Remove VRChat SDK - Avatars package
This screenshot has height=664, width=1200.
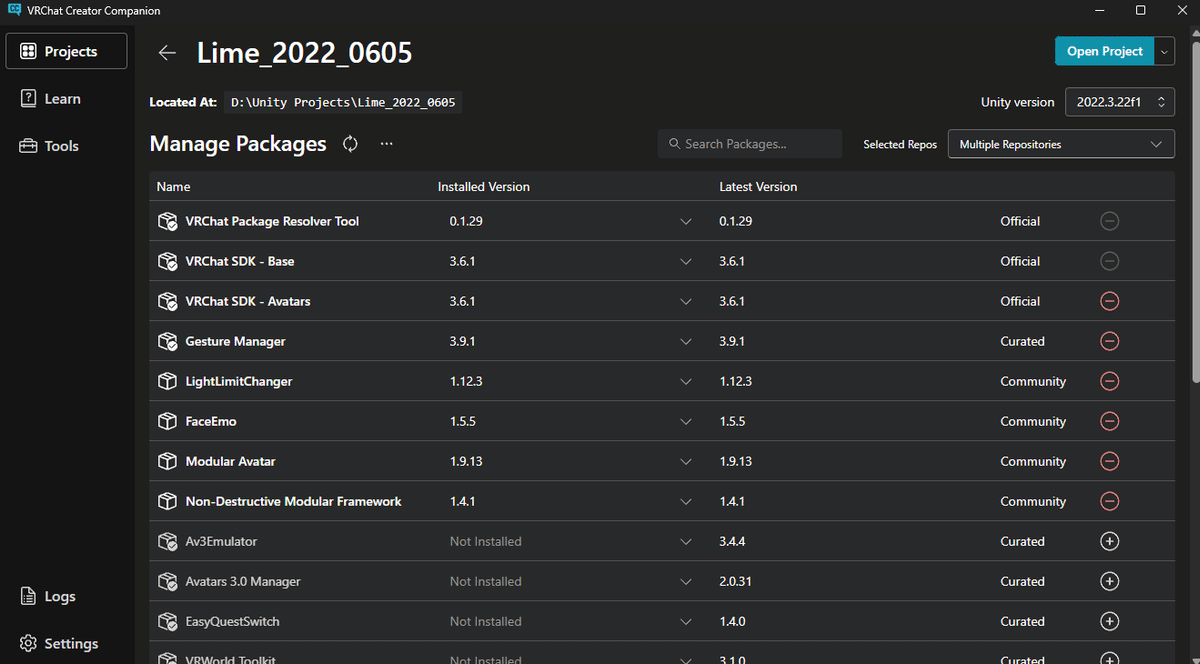coord(1109,301)
